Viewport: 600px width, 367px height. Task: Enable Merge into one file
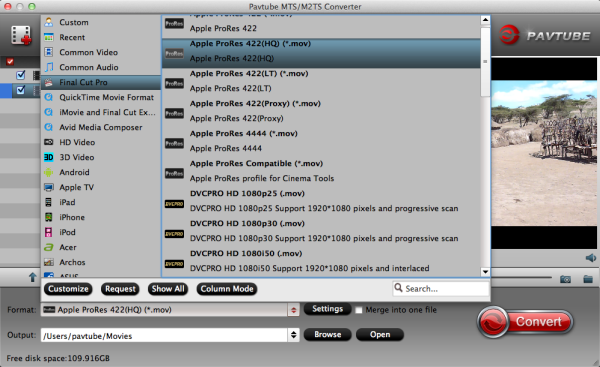(x=359, y=310)
